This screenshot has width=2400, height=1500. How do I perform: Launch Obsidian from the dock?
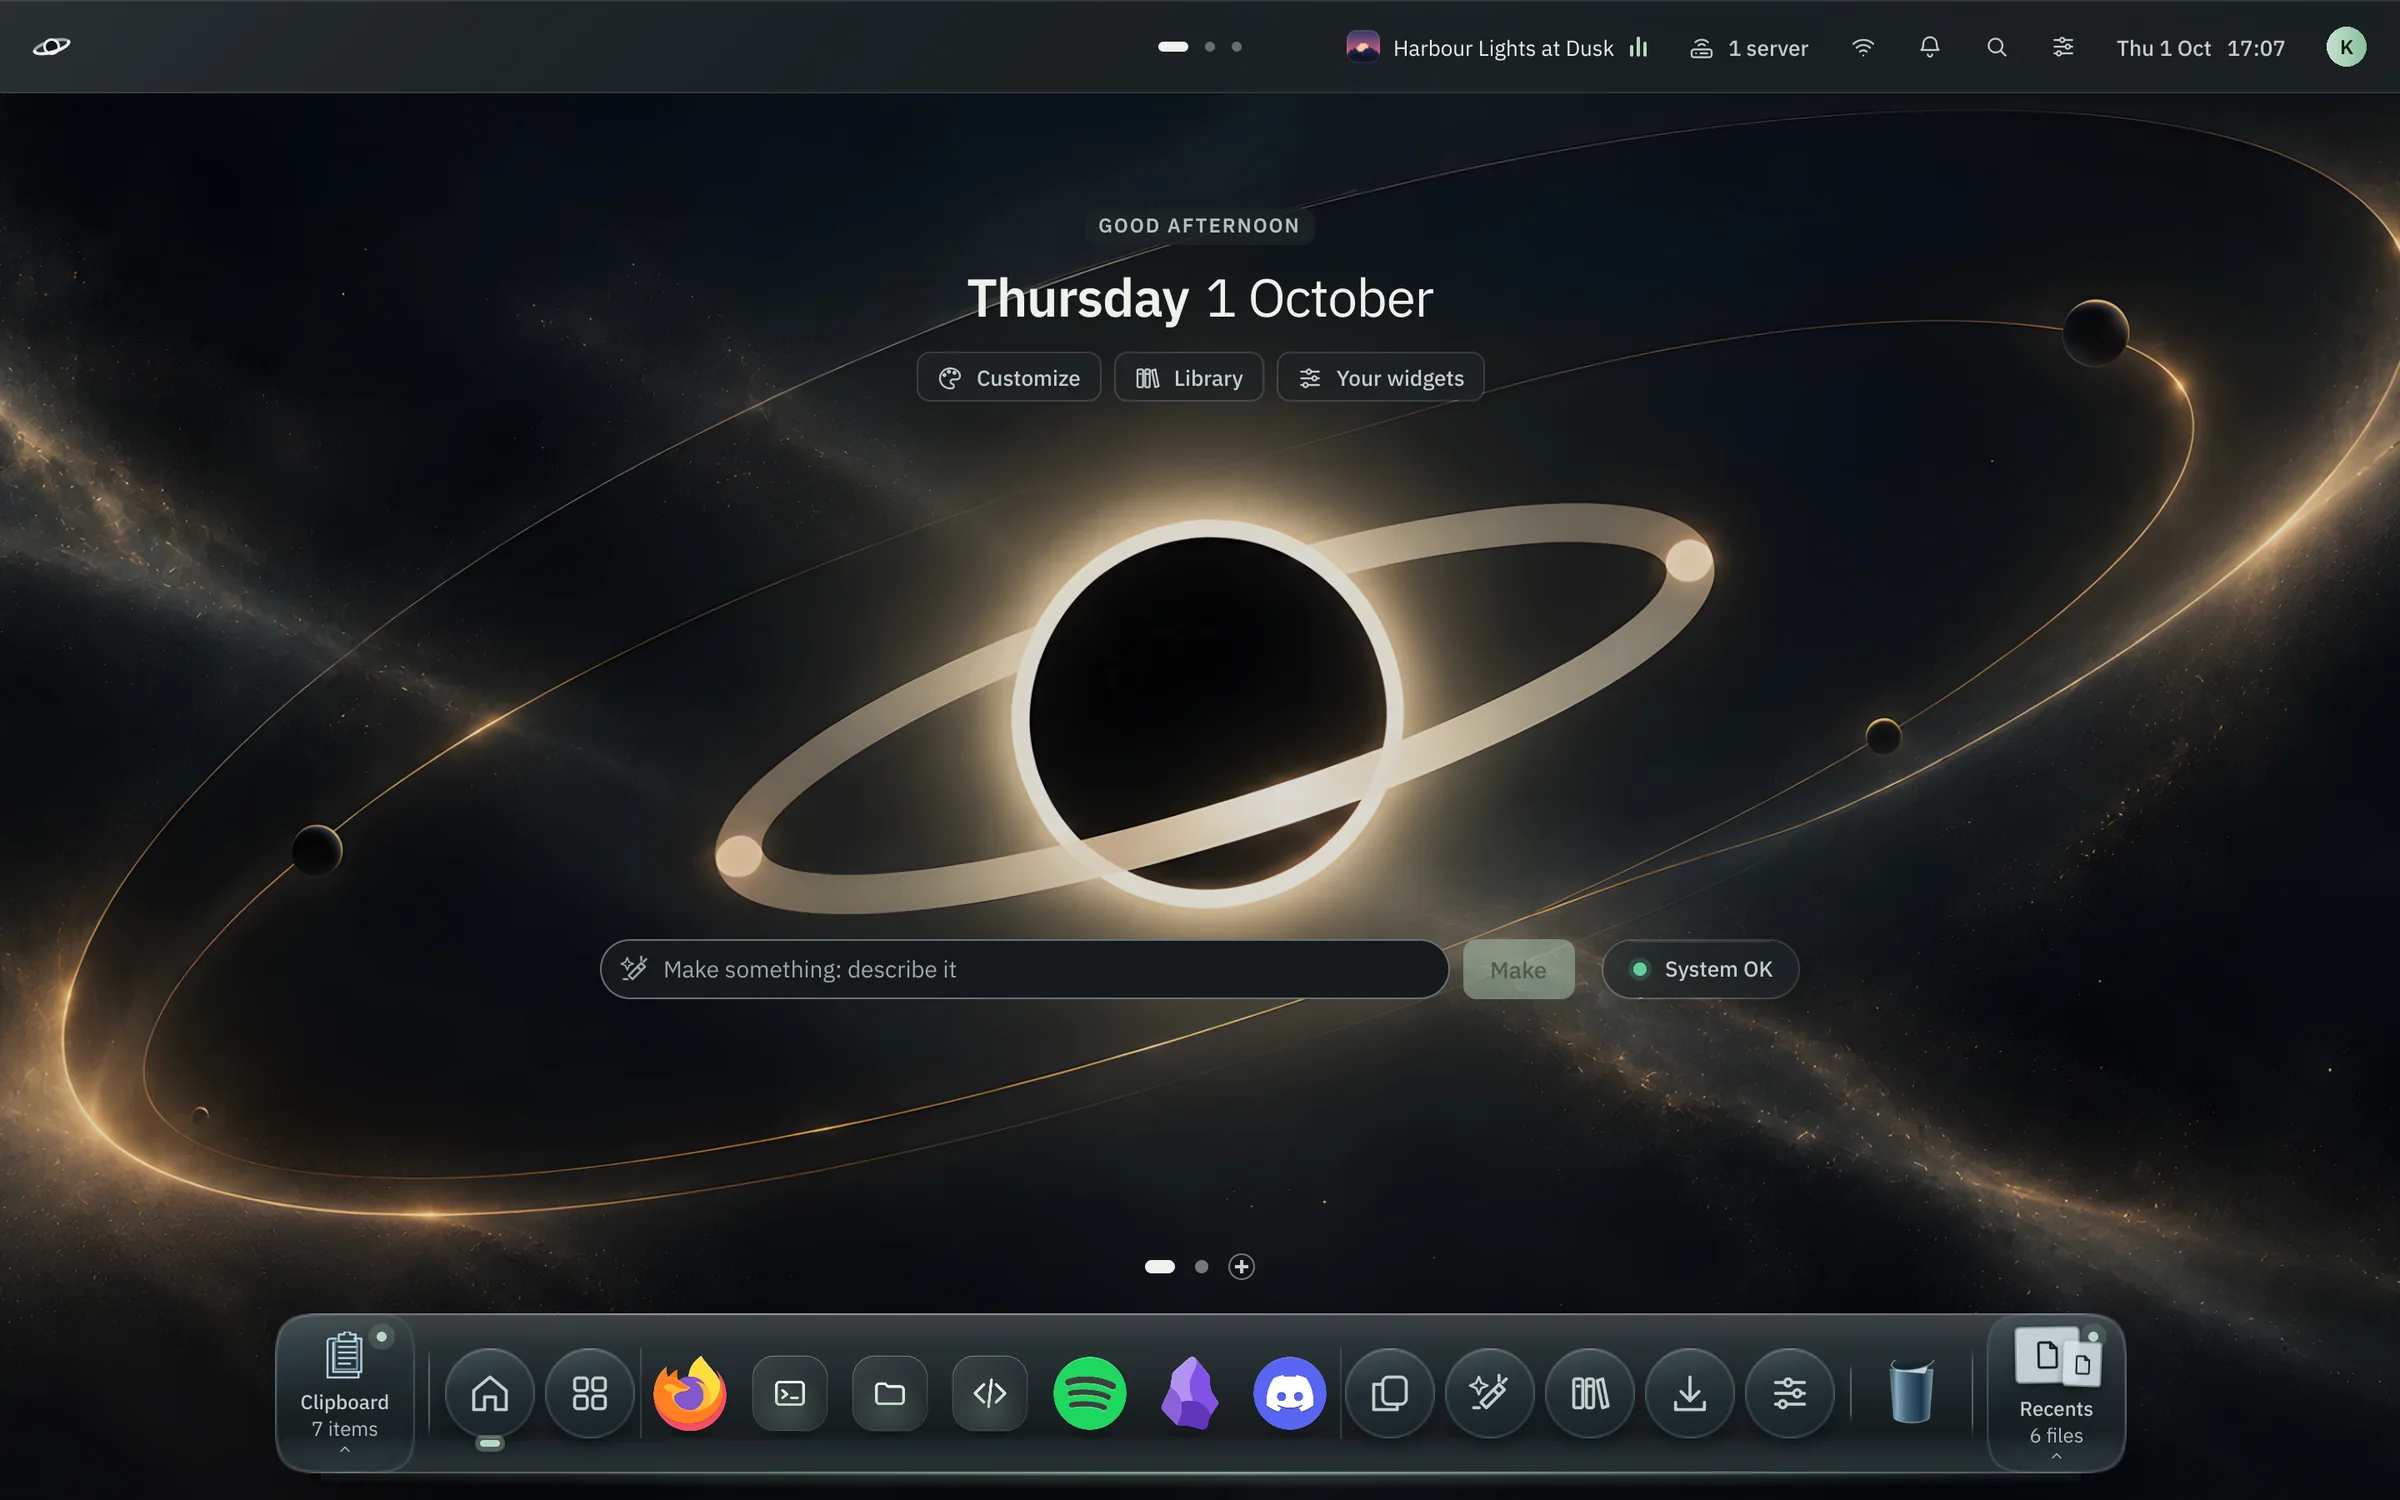[x=1189, y=1392]
